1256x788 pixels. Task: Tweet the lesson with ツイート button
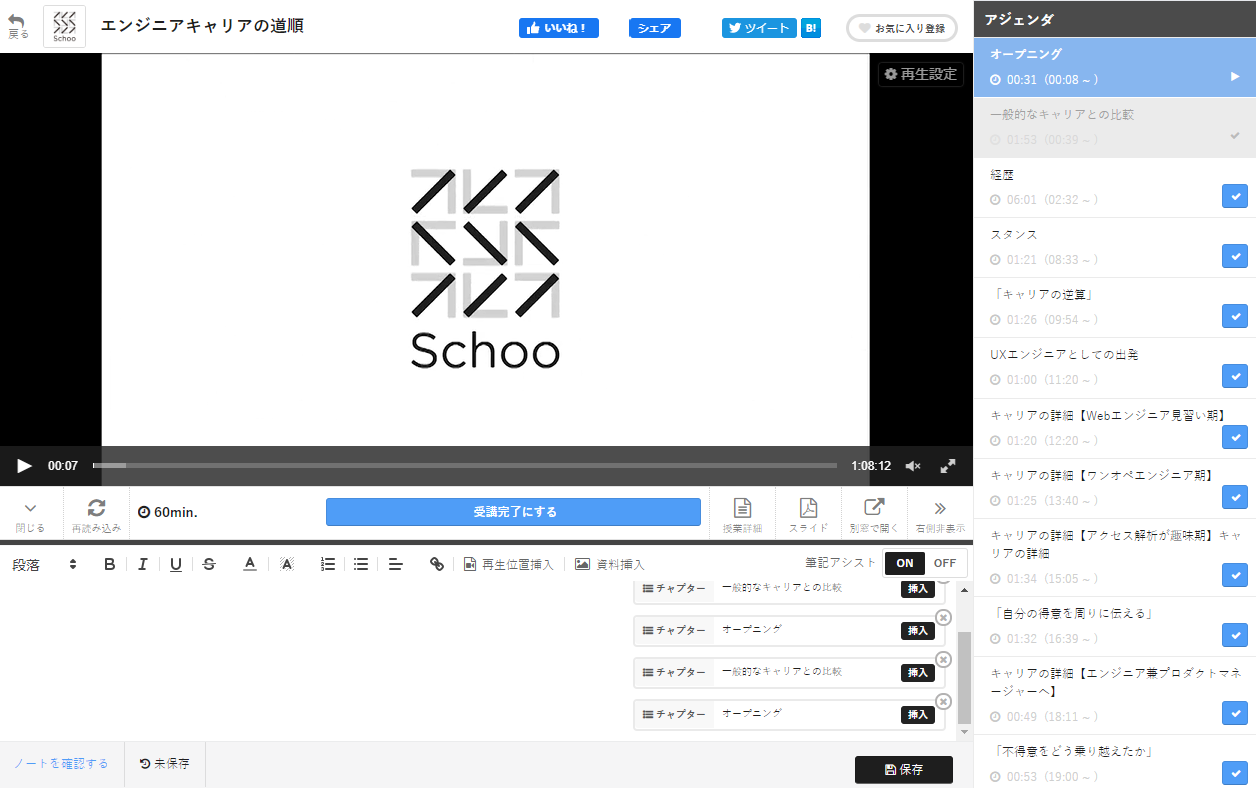click(x=759, y=28)
